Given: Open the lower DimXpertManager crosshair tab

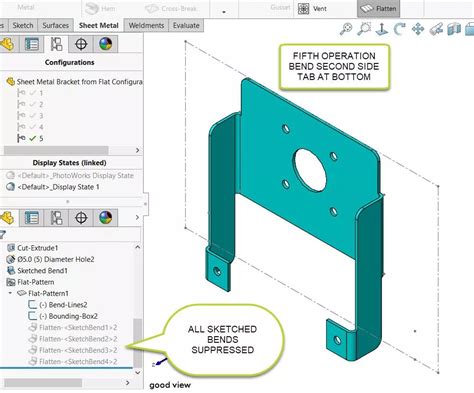Looking at the screenshot, I should (81, 218).
